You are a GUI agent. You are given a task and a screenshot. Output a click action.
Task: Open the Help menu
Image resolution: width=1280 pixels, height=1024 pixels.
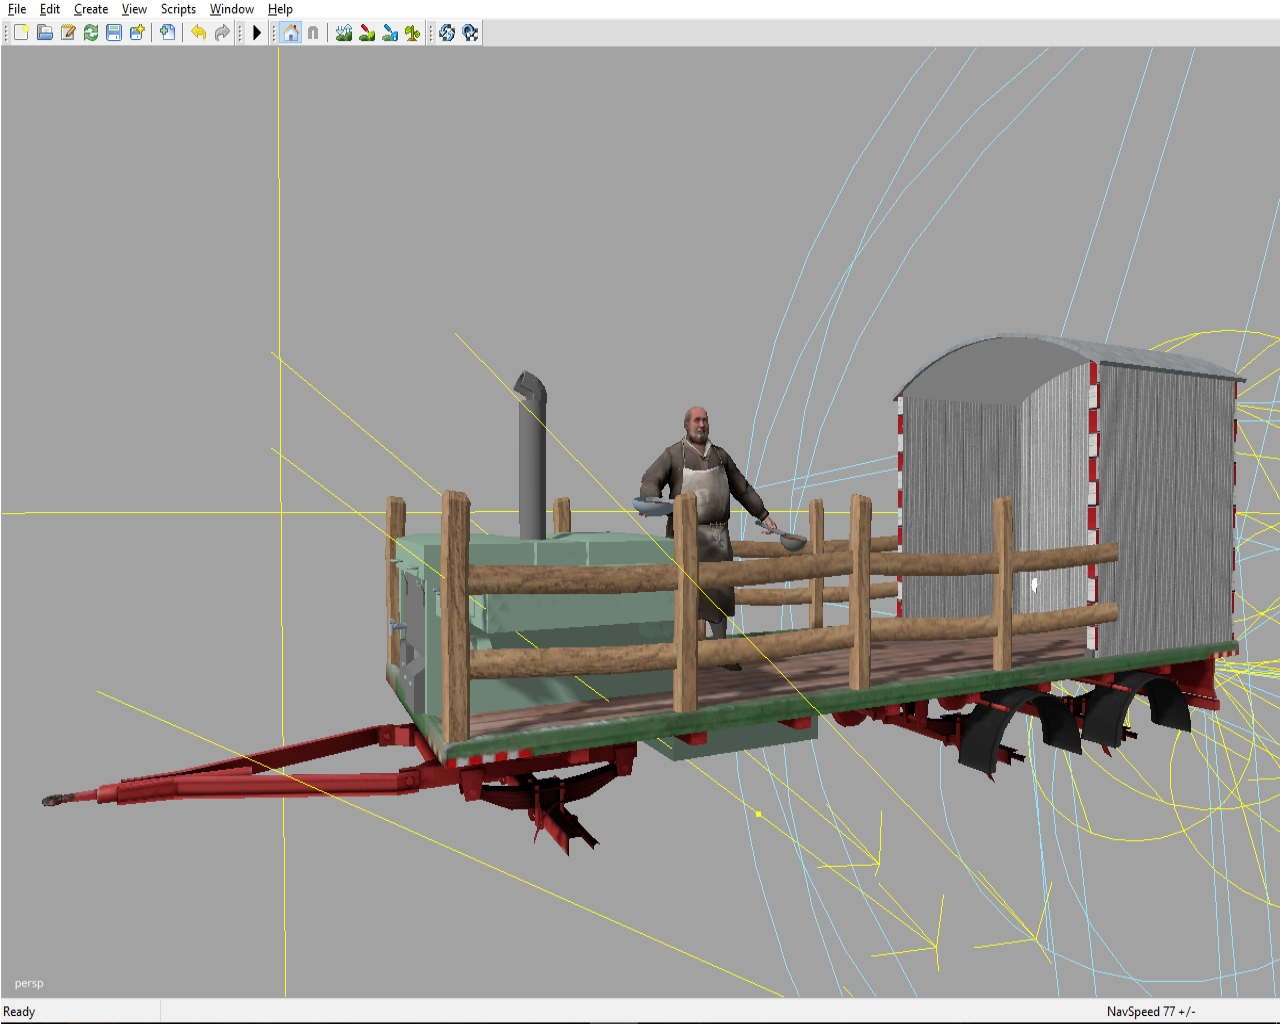click(280, 9)
